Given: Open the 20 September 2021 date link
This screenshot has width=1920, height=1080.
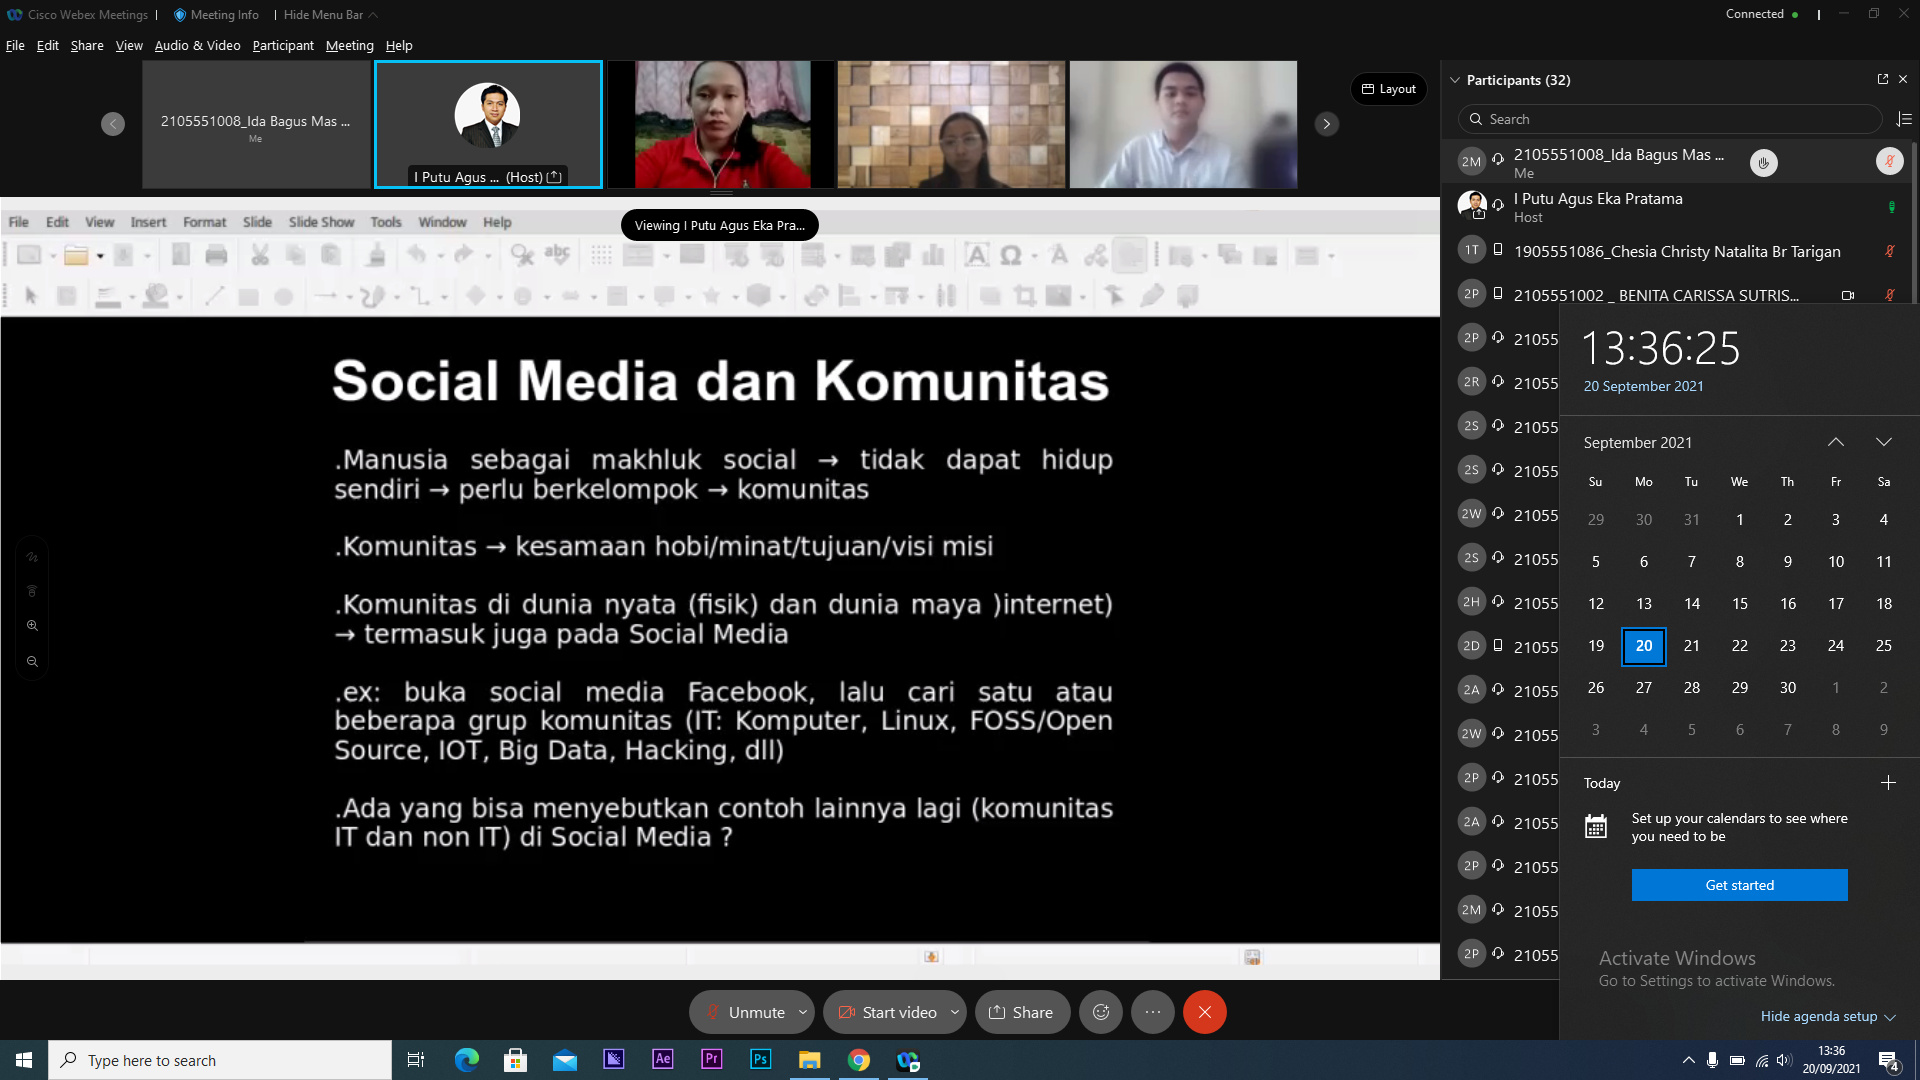Looking at the screenshot, I should point(1643,386).
